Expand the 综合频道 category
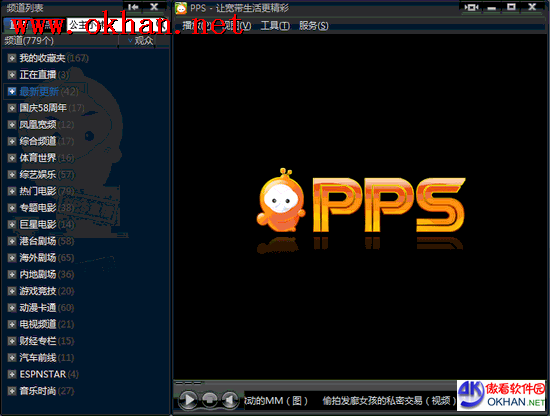The width and height of the screenshot is (550, 416). point(12,141)
